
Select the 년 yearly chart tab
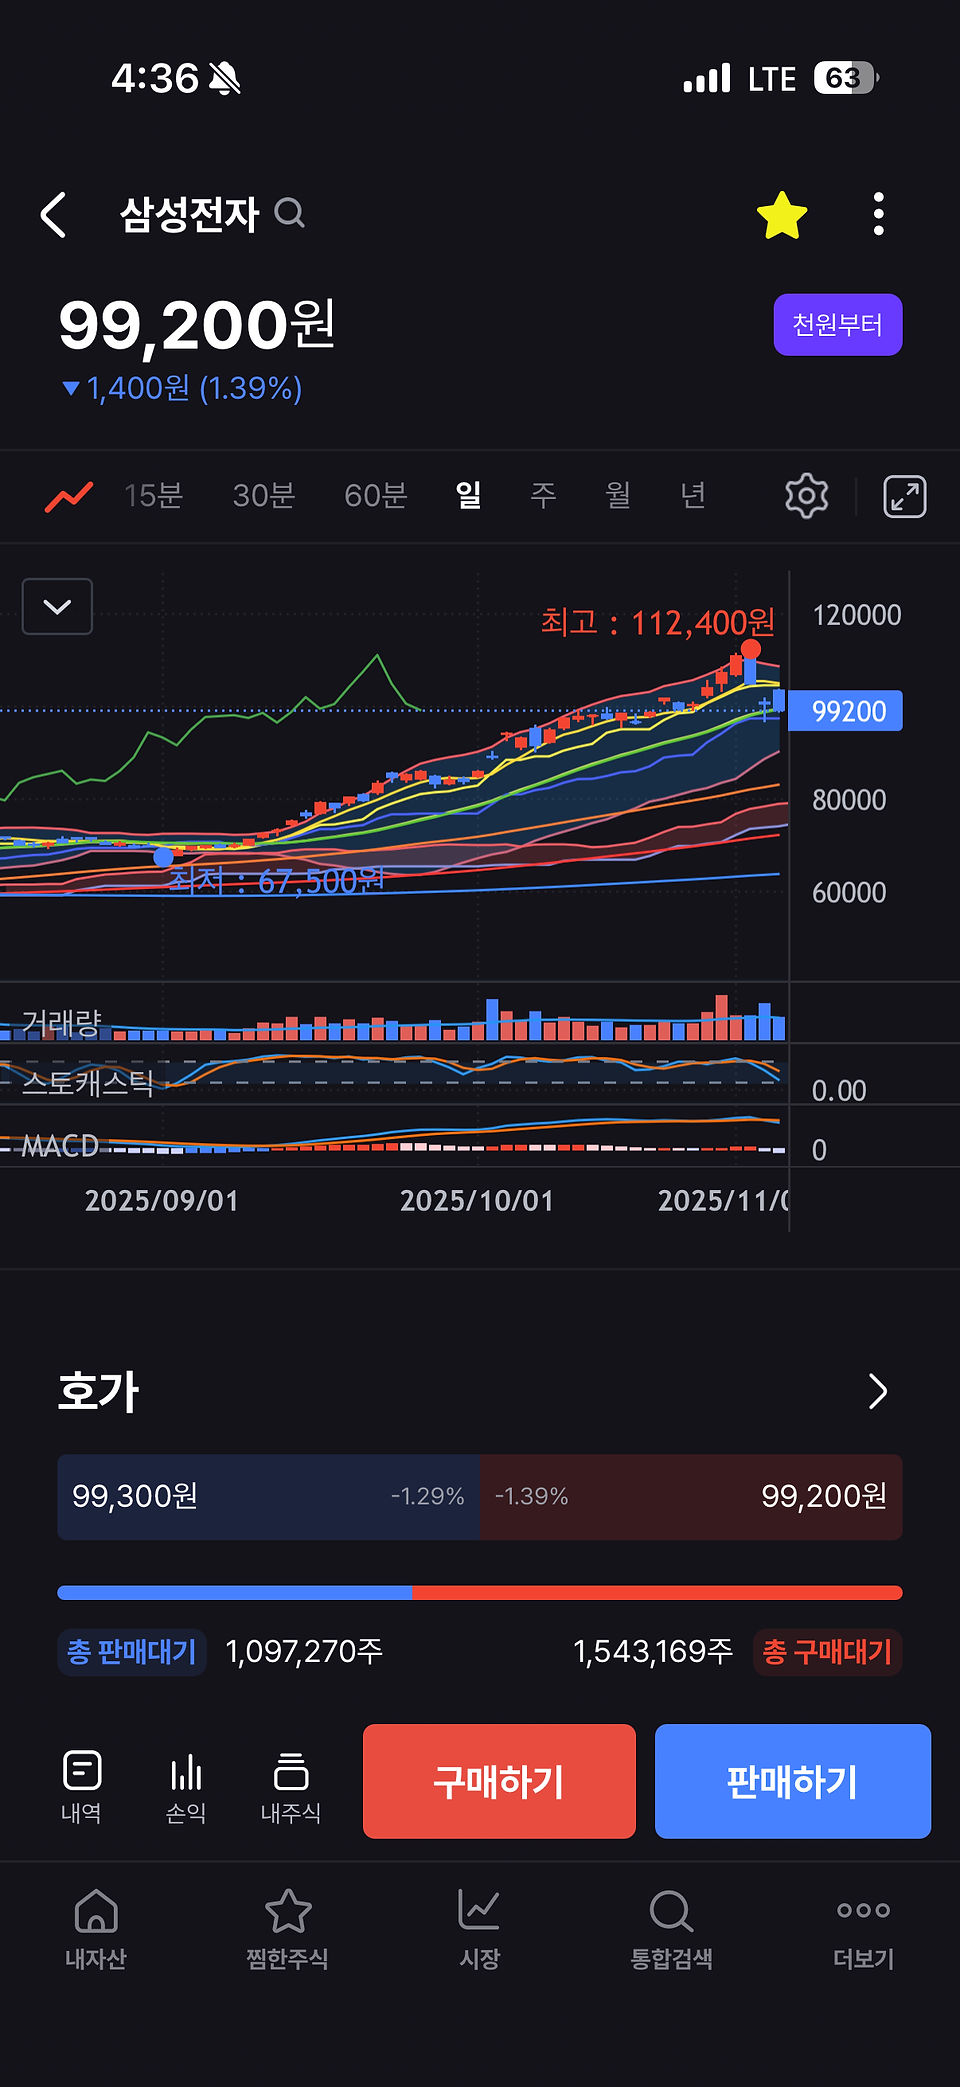tap(693, 495)
